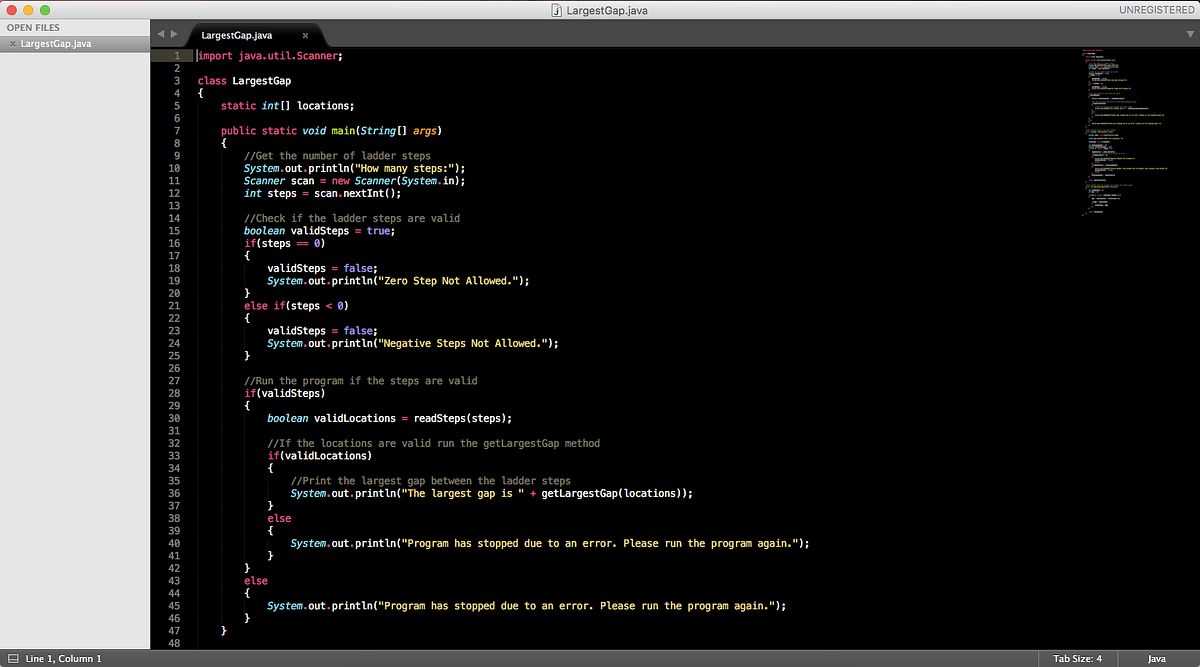This screenshot has height=667, width=1200.
Task: Click line number 10 in the gutter
Action: pos(173,167)
